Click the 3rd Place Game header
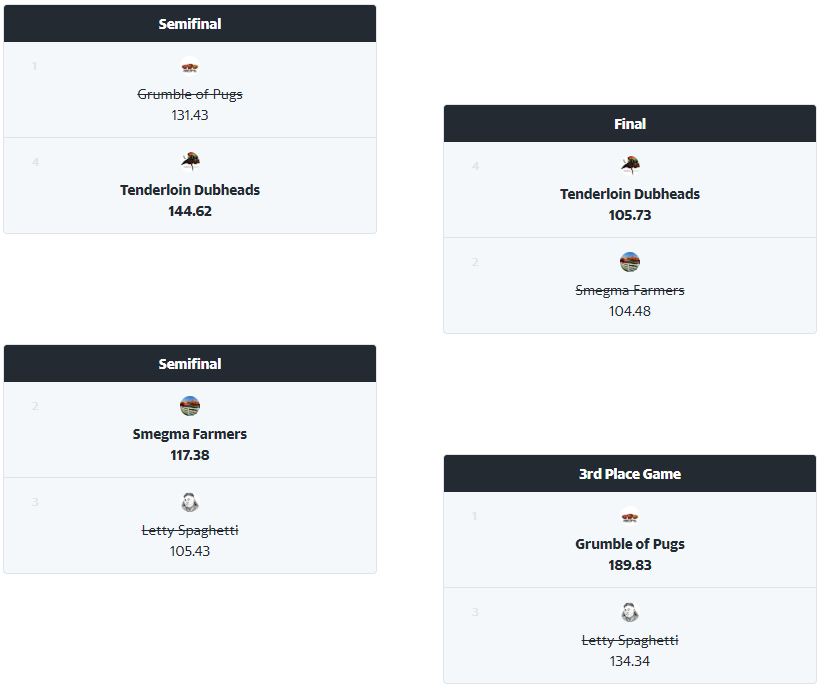 tap(630, 474)
